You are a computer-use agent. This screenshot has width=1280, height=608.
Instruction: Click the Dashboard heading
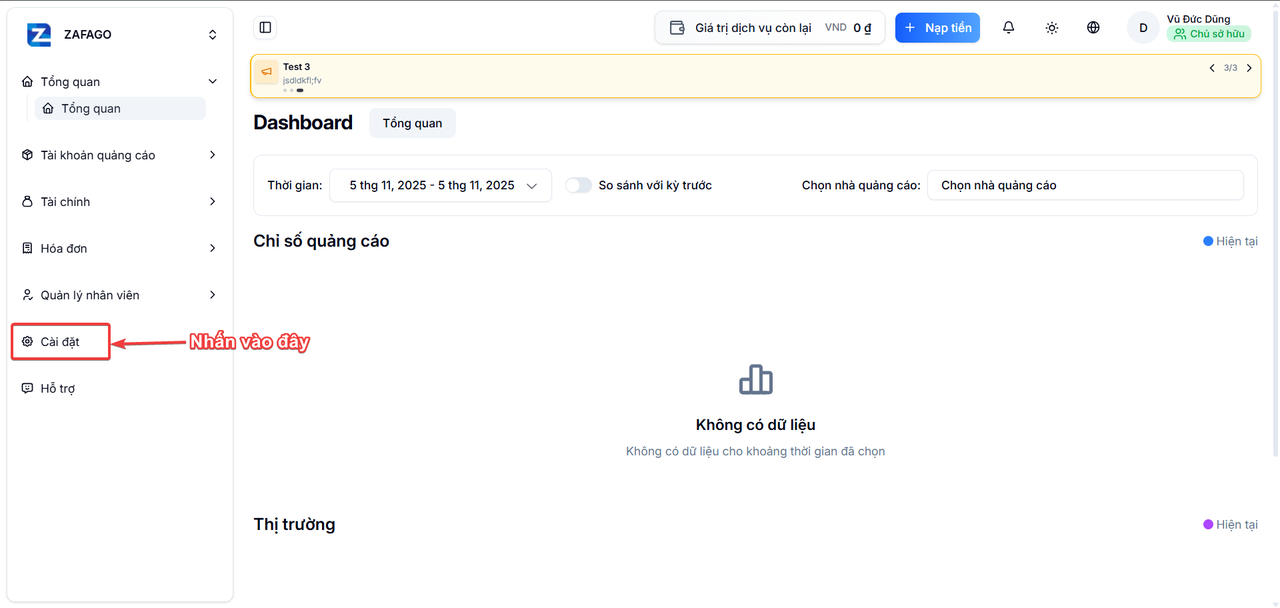[x=303, y=122]
